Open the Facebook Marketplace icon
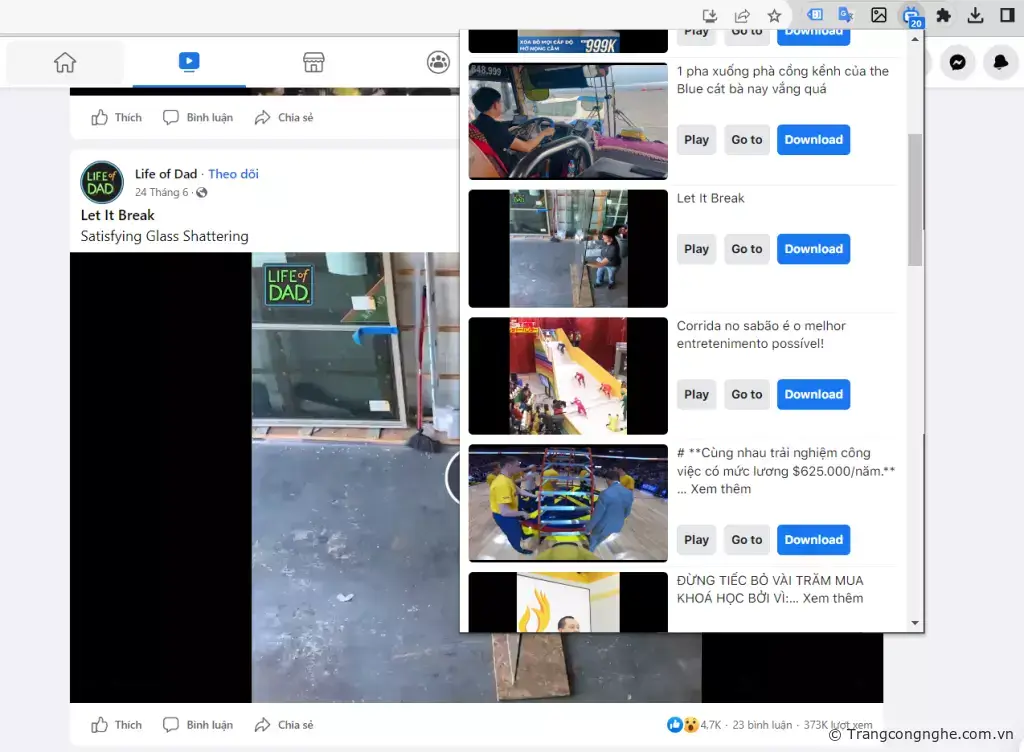1024x752 pixels. (x=314, y=63)
